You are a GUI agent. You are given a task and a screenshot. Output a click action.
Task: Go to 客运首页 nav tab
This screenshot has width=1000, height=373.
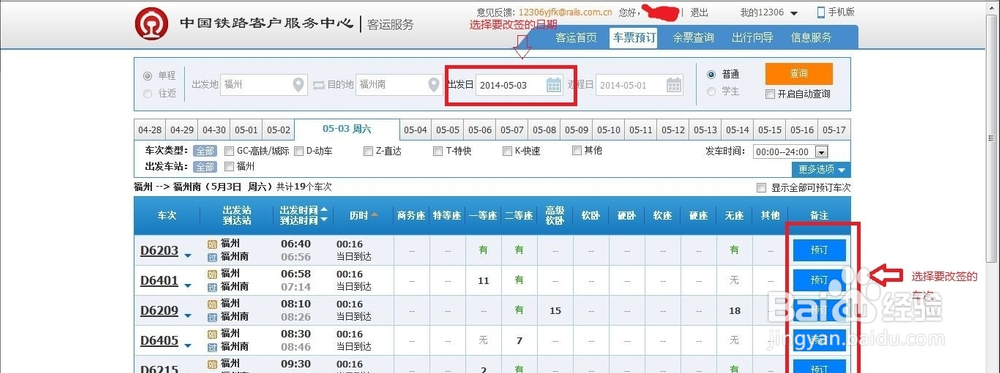[576, 38]
